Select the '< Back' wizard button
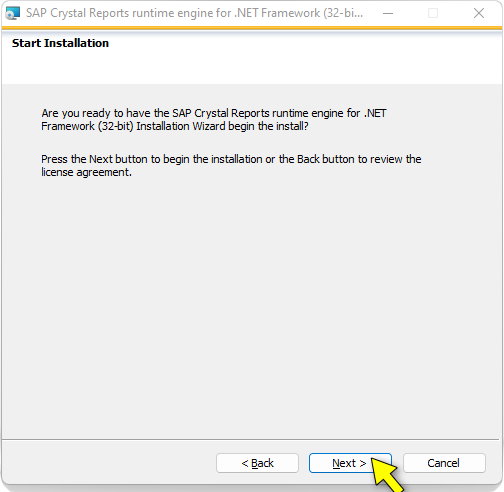Screen dimensions: 504x492 pyautogui.click(x=257, y=463)
